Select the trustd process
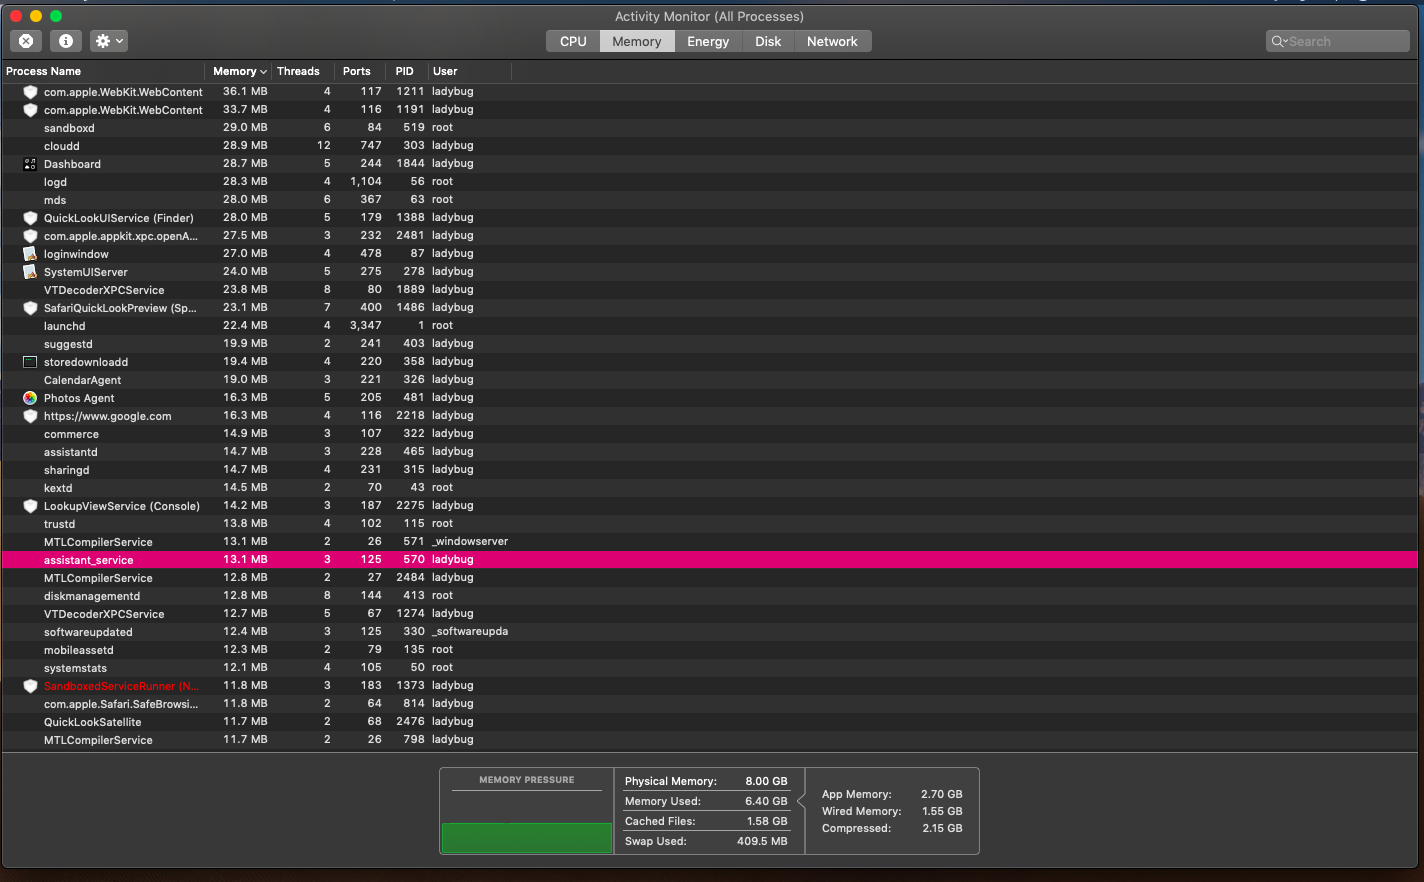1424x882 pixels. click(x=709, y=524)
